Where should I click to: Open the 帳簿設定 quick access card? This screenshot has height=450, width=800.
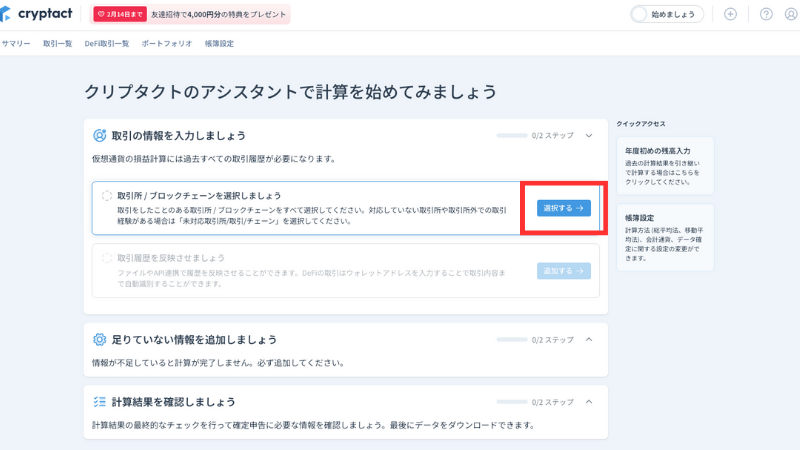pyautogui.click(x=665, y=237)
